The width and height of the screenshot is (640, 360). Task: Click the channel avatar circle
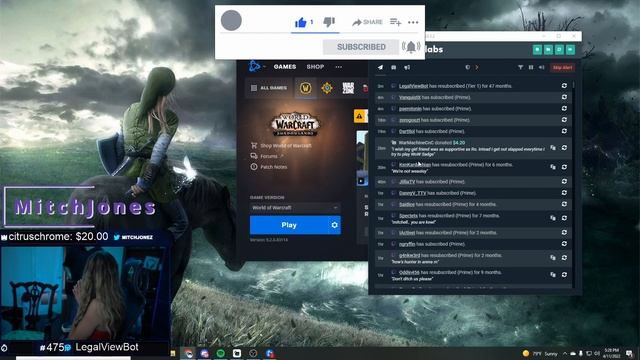point(231,20)
